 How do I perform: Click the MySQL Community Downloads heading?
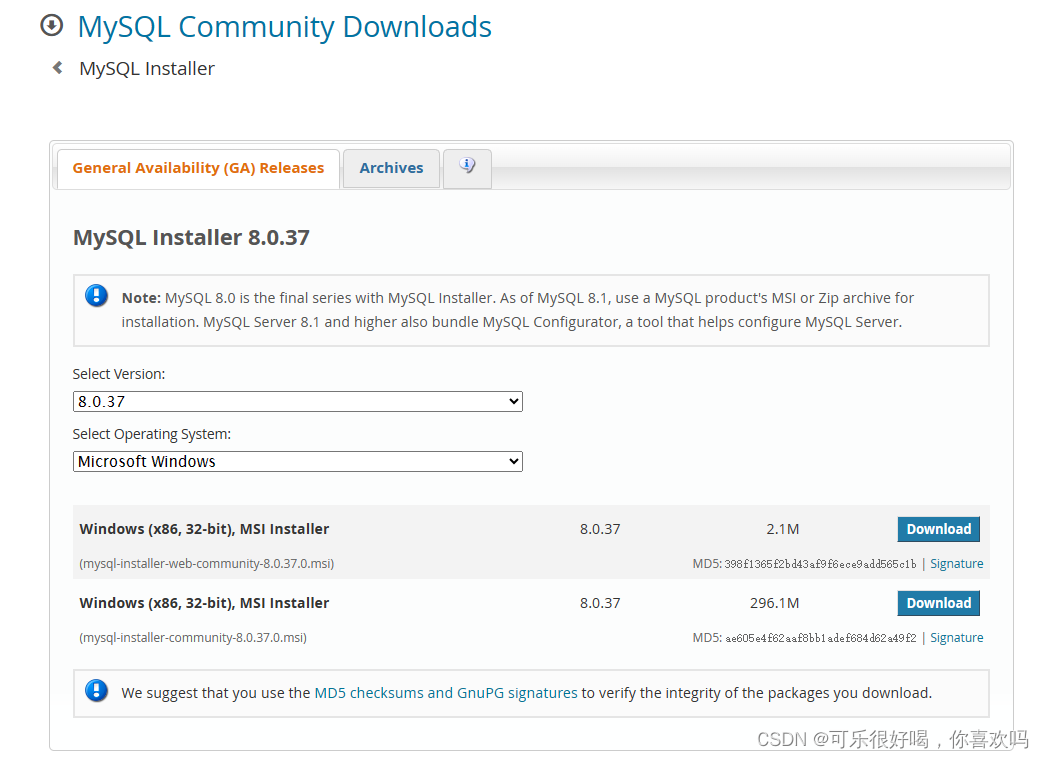coord(284,27)
